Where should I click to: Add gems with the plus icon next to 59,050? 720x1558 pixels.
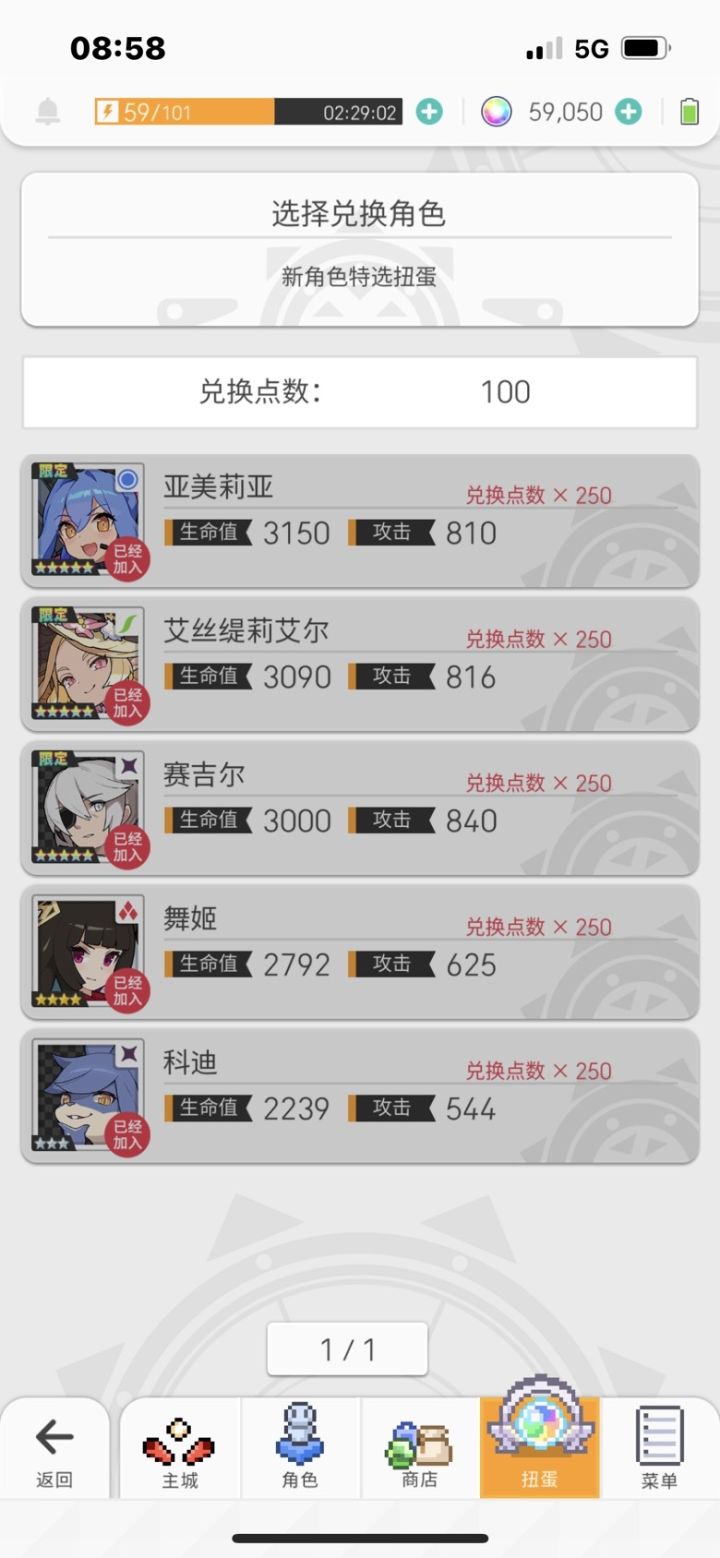click(628, 112)
